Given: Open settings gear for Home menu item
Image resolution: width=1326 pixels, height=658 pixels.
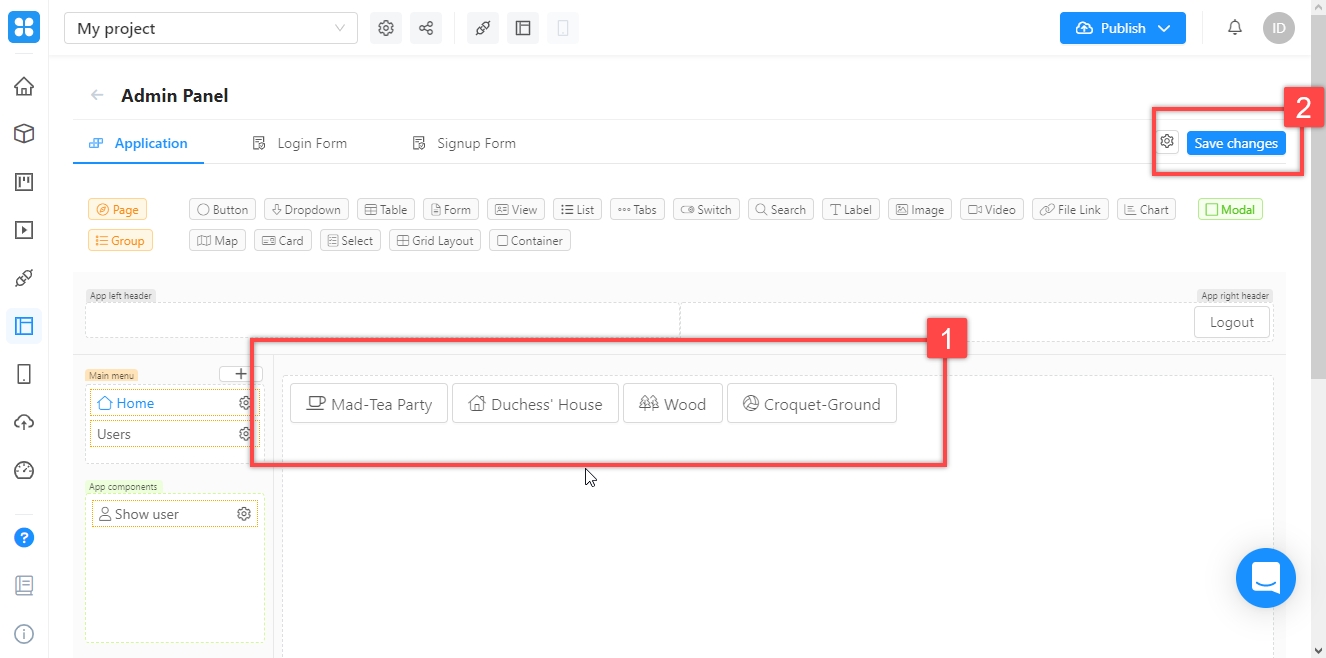Looking at the screenshot, I should click(x=245, y=403).
